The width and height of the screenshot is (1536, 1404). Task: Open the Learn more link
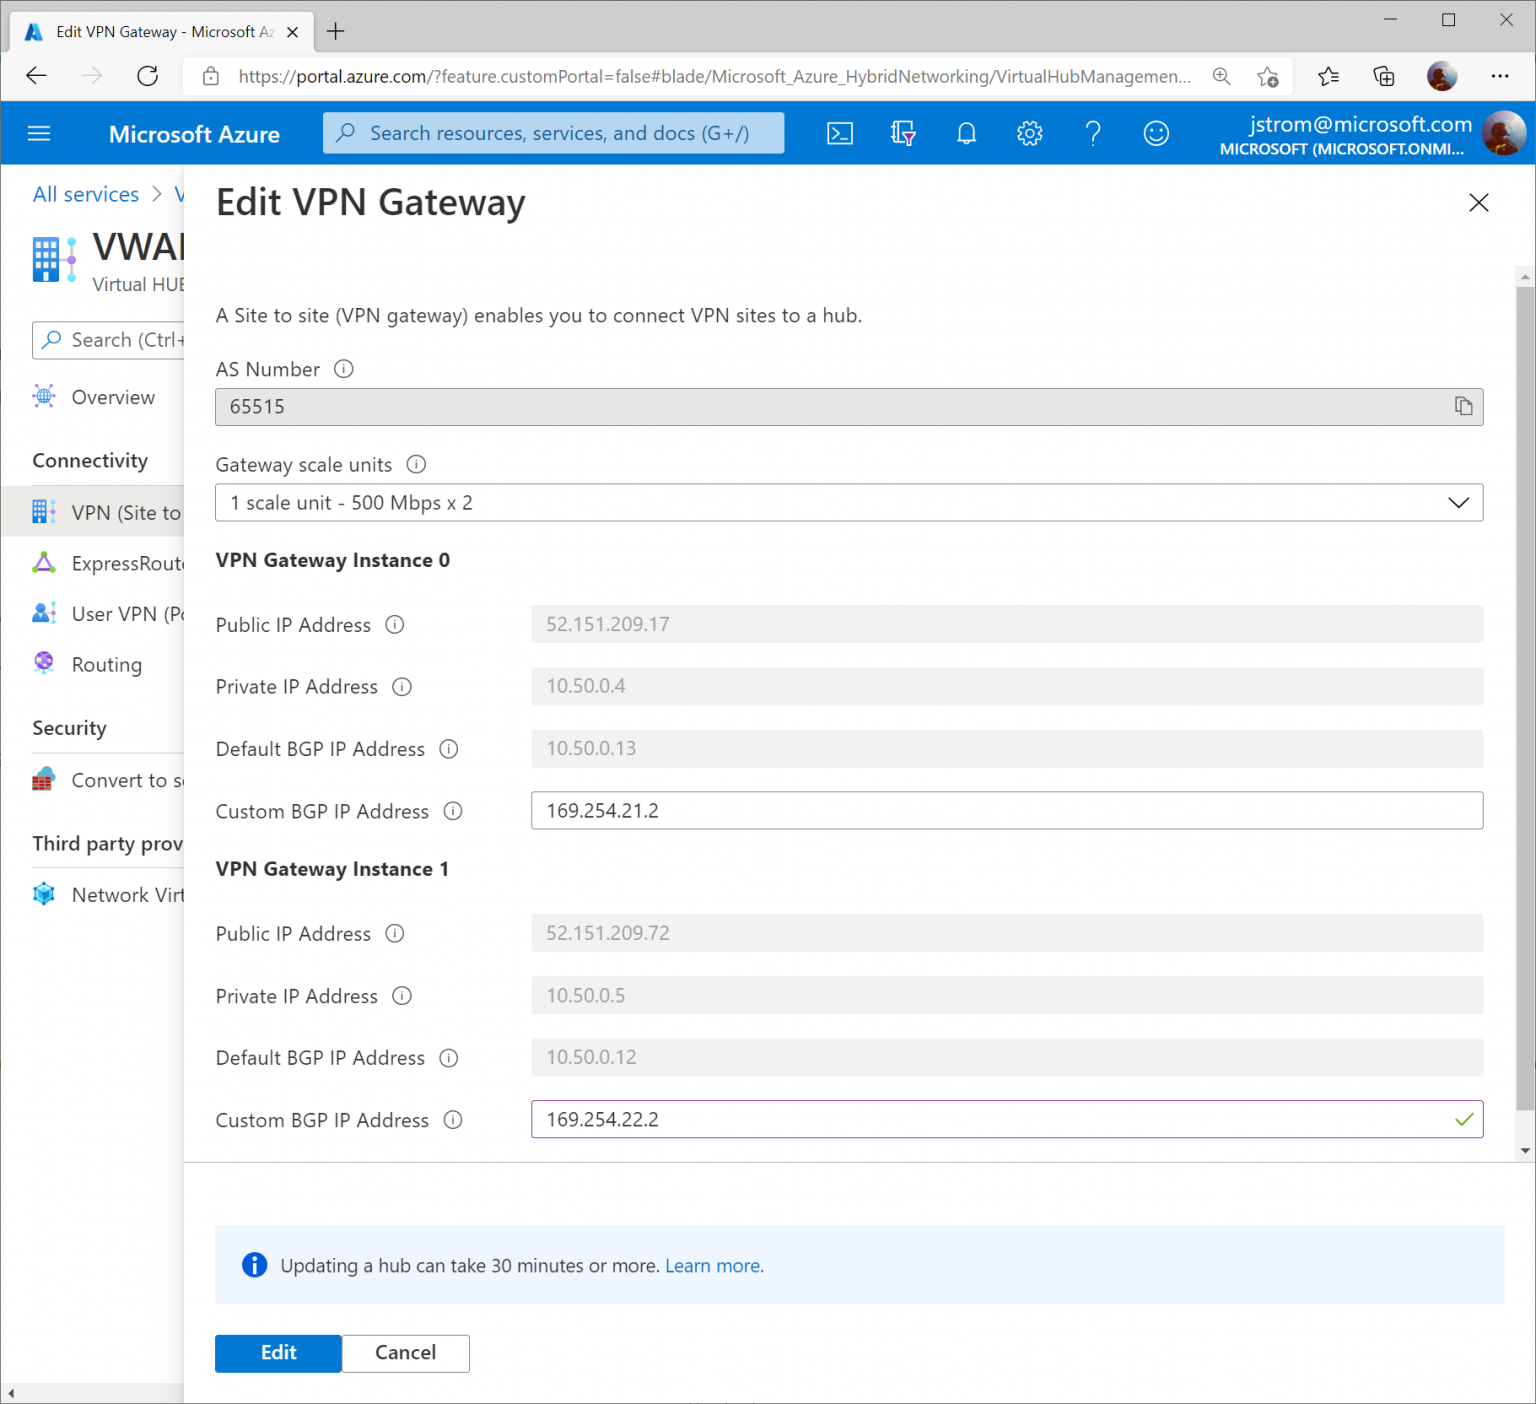[x=713, y=1265]
